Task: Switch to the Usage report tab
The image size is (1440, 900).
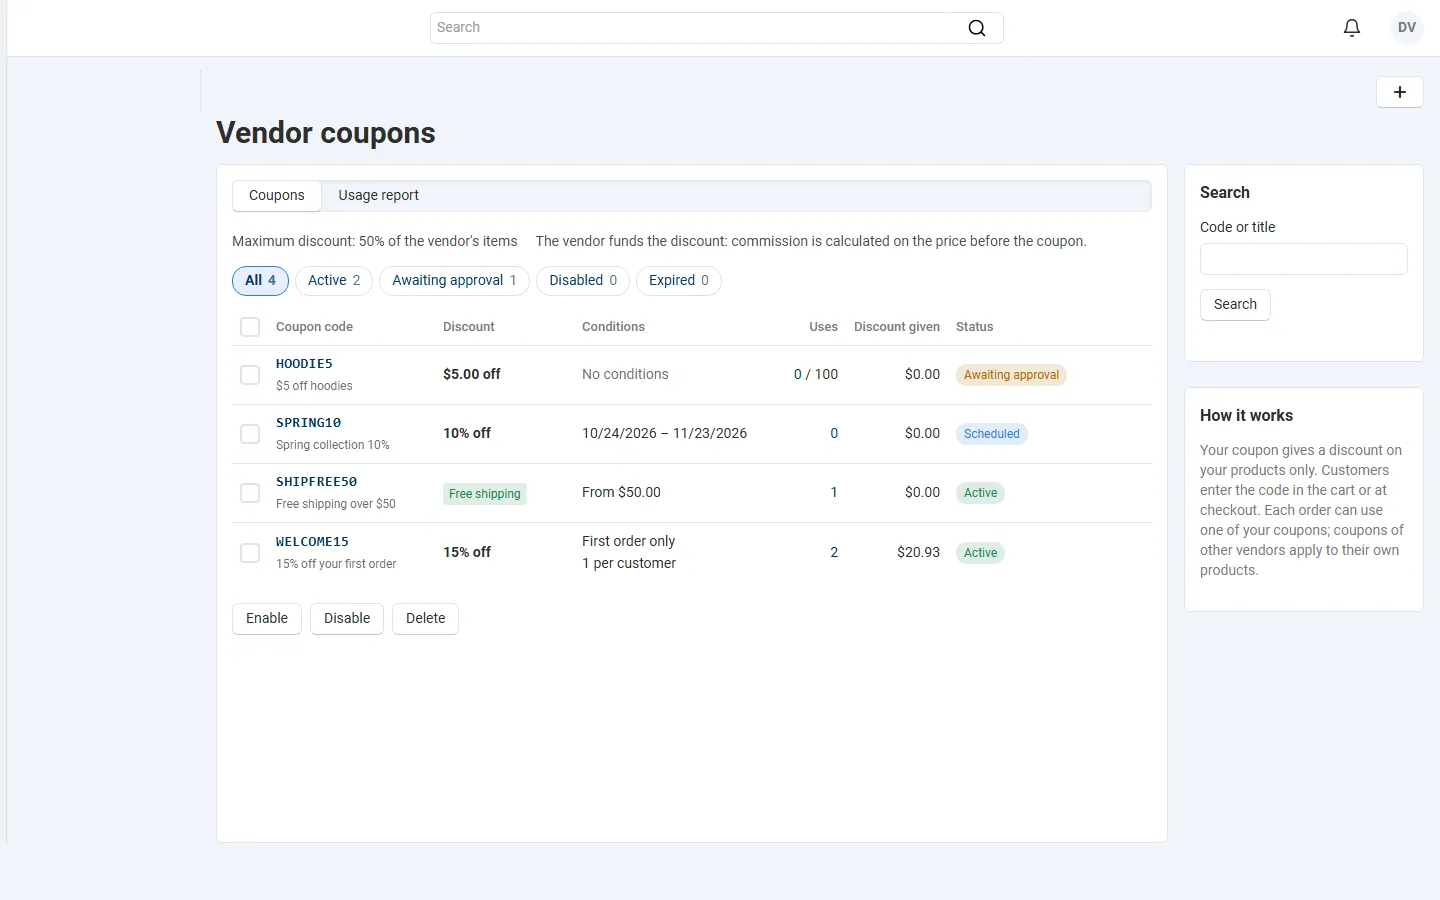Action: pos(379,196)
